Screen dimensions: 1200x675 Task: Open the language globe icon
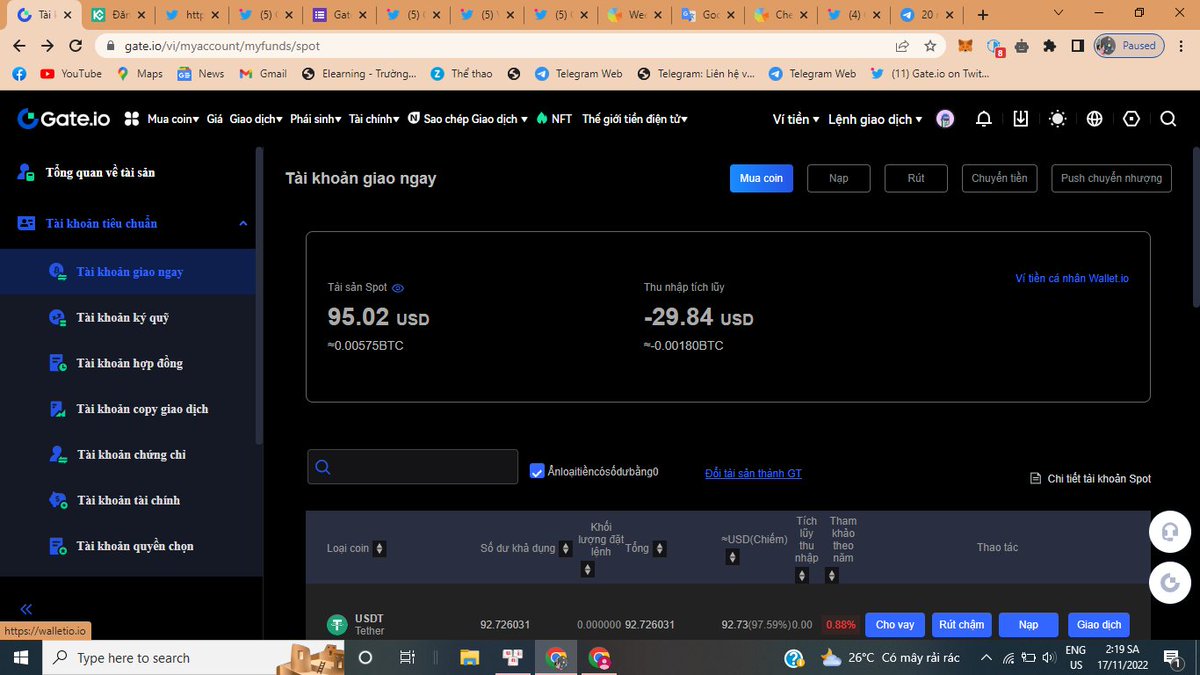1095,119
